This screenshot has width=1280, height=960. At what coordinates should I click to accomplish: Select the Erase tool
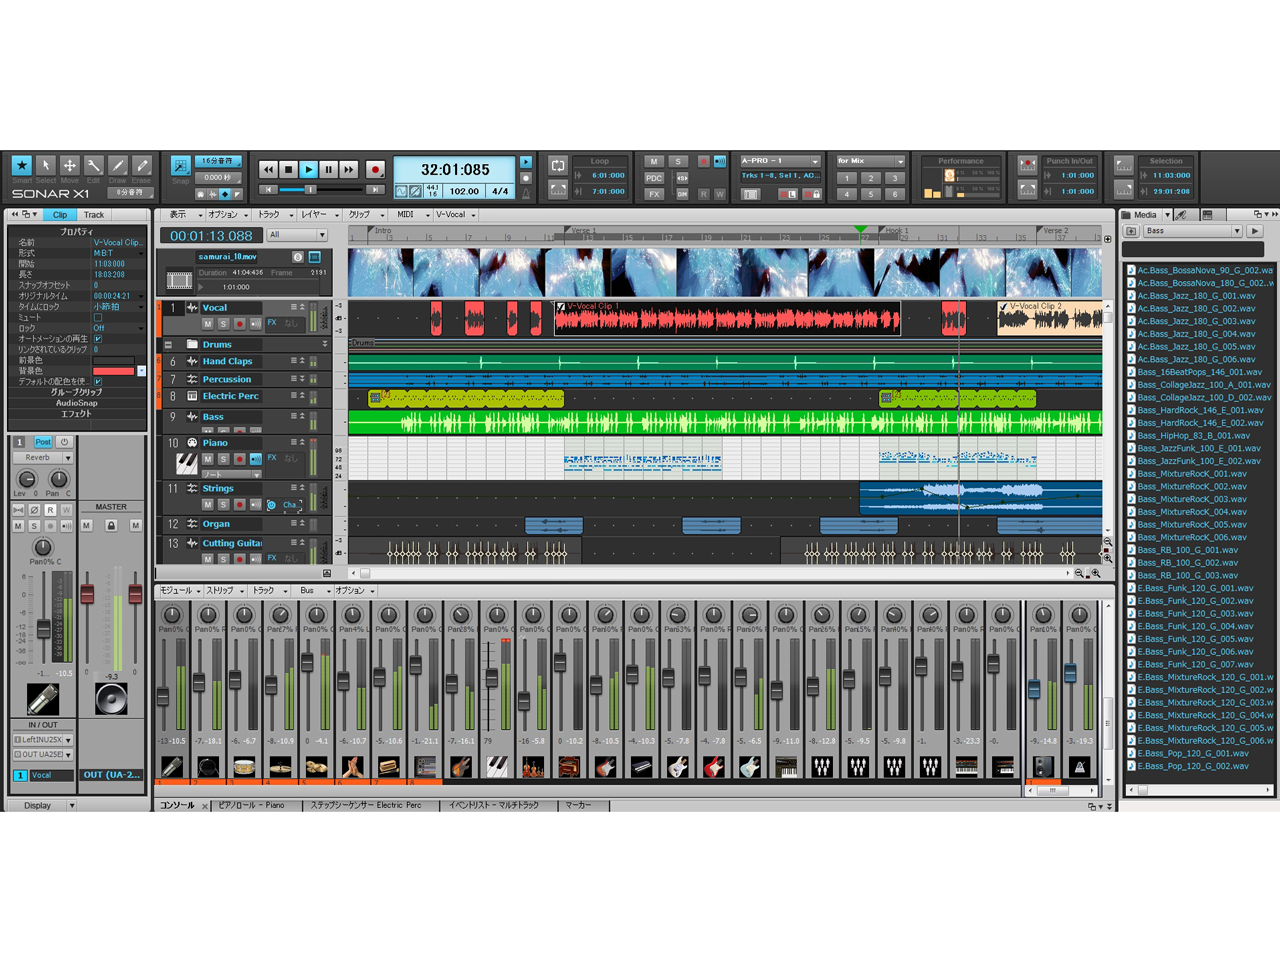coord(140,165)
